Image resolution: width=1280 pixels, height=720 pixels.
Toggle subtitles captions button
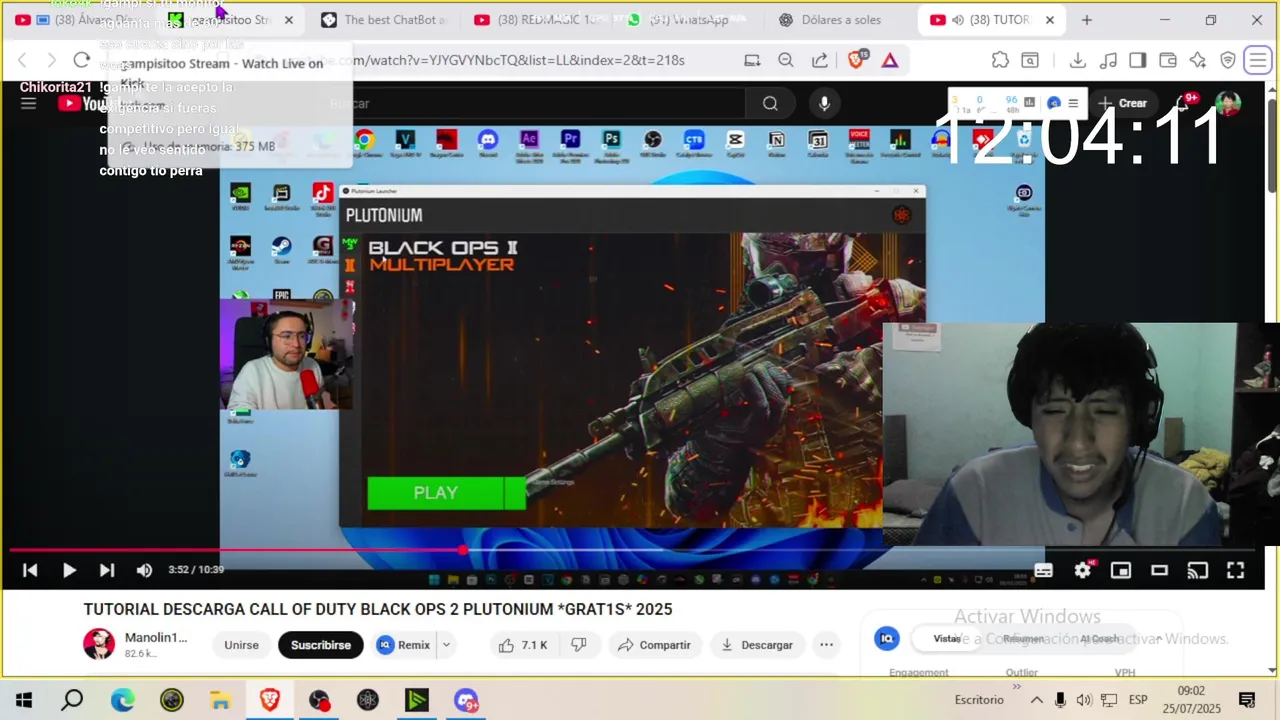(1043, 570)
